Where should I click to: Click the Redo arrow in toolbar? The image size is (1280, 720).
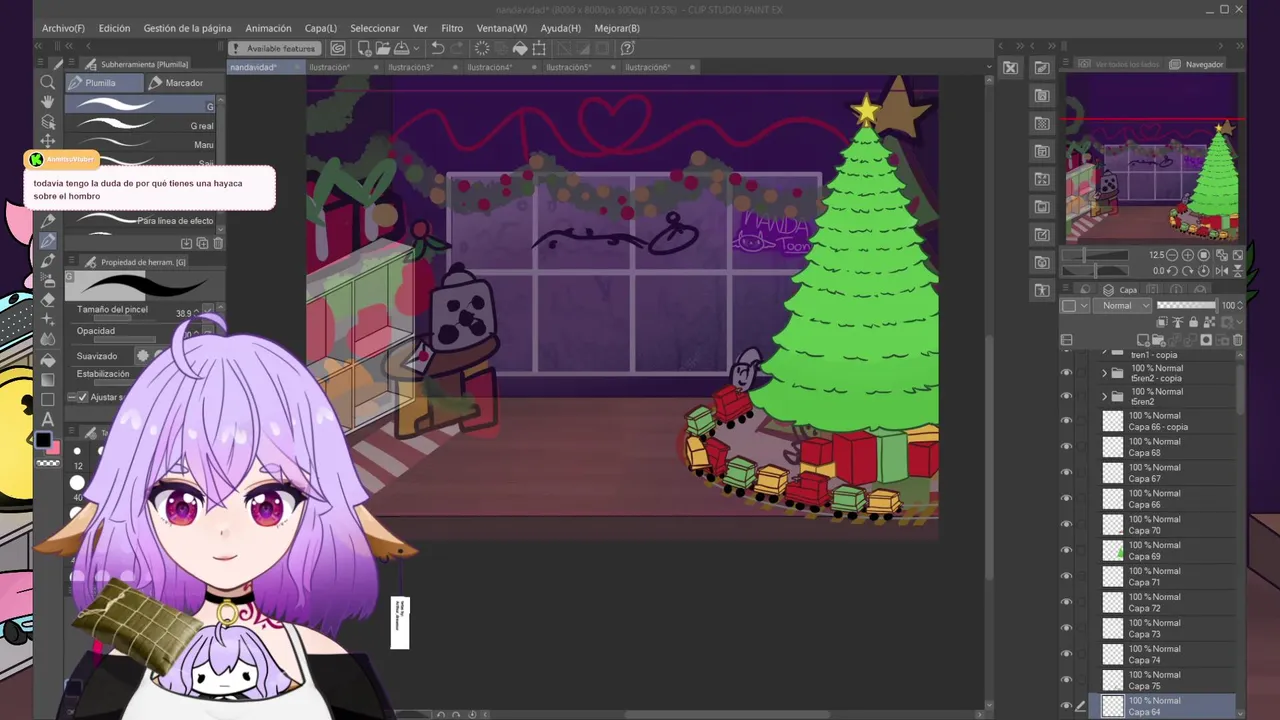[457, 48]
